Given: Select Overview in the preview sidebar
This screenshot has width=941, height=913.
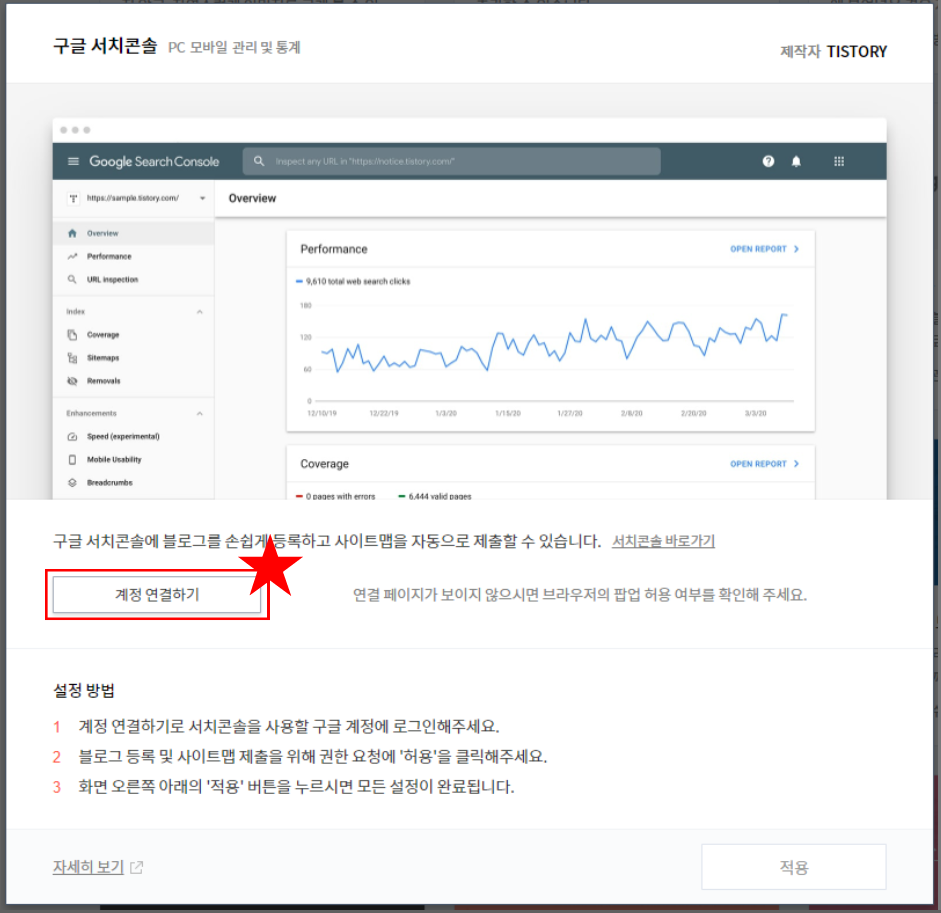Looking at the screenshot, I should pos(133,233).
